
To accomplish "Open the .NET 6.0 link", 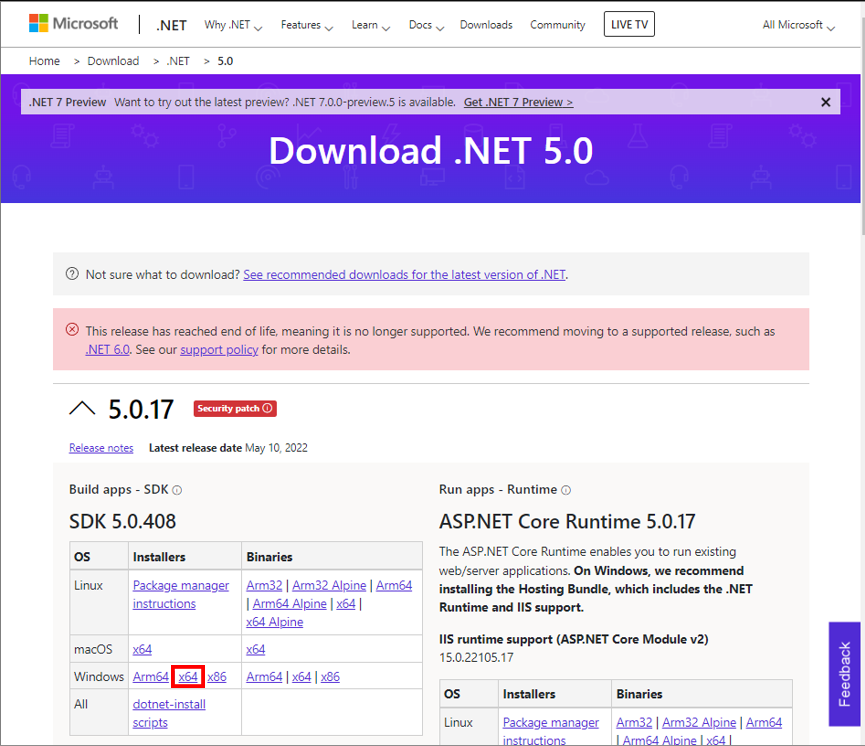I will point(108,350).
